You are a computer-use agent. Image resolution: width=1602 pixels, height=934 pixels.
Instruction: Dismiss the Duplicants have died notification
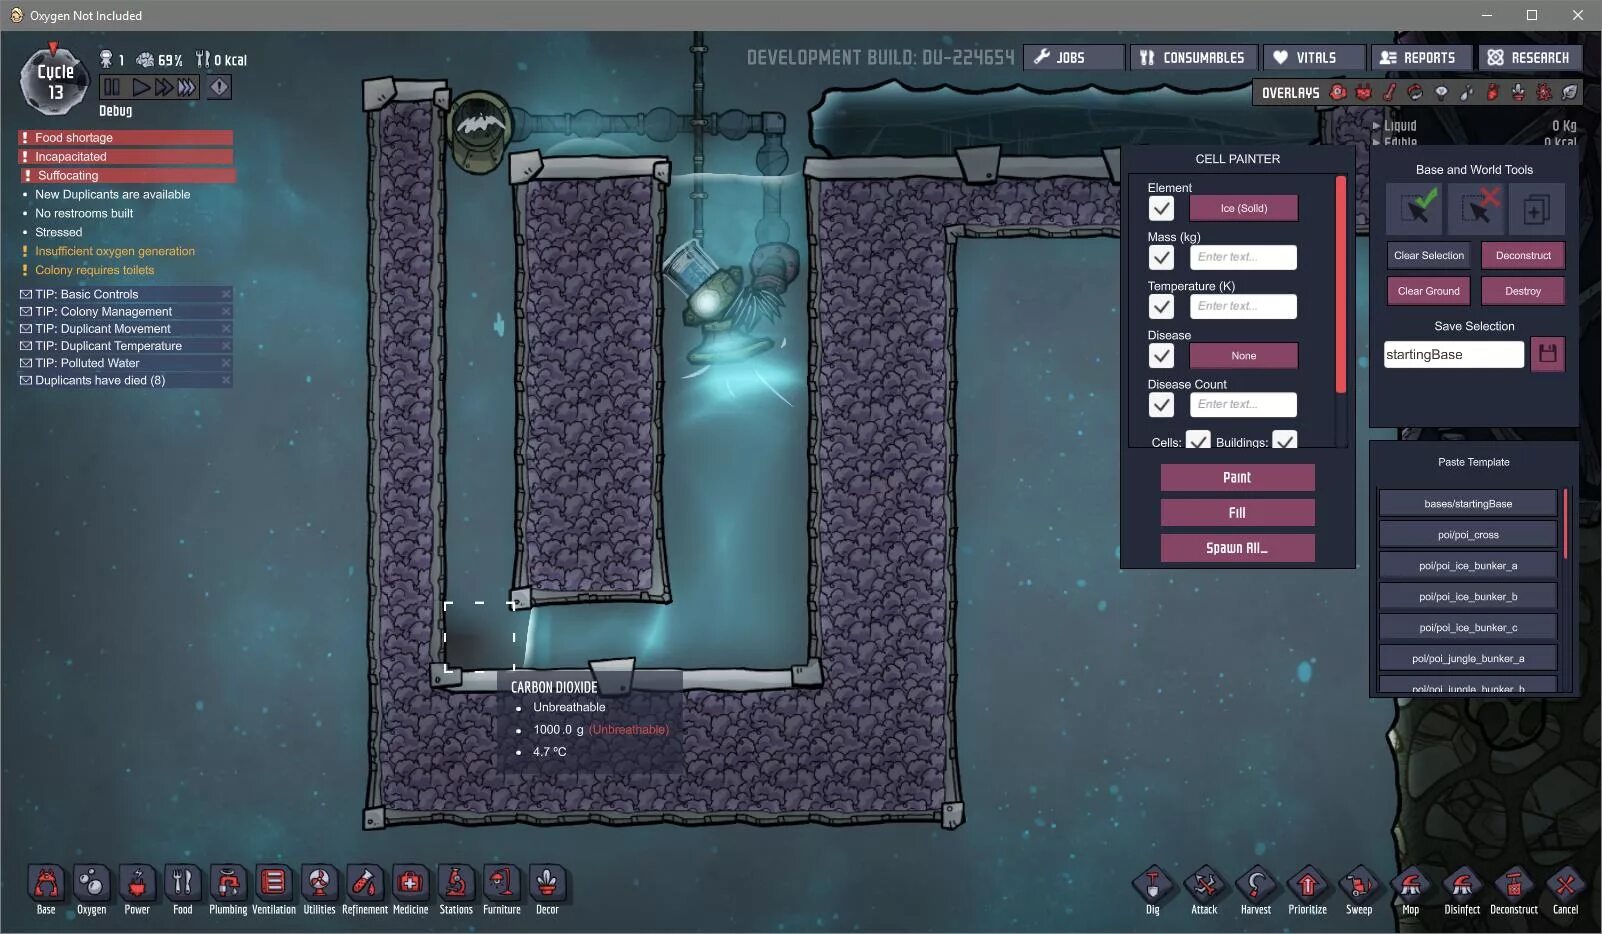(226, 380)
